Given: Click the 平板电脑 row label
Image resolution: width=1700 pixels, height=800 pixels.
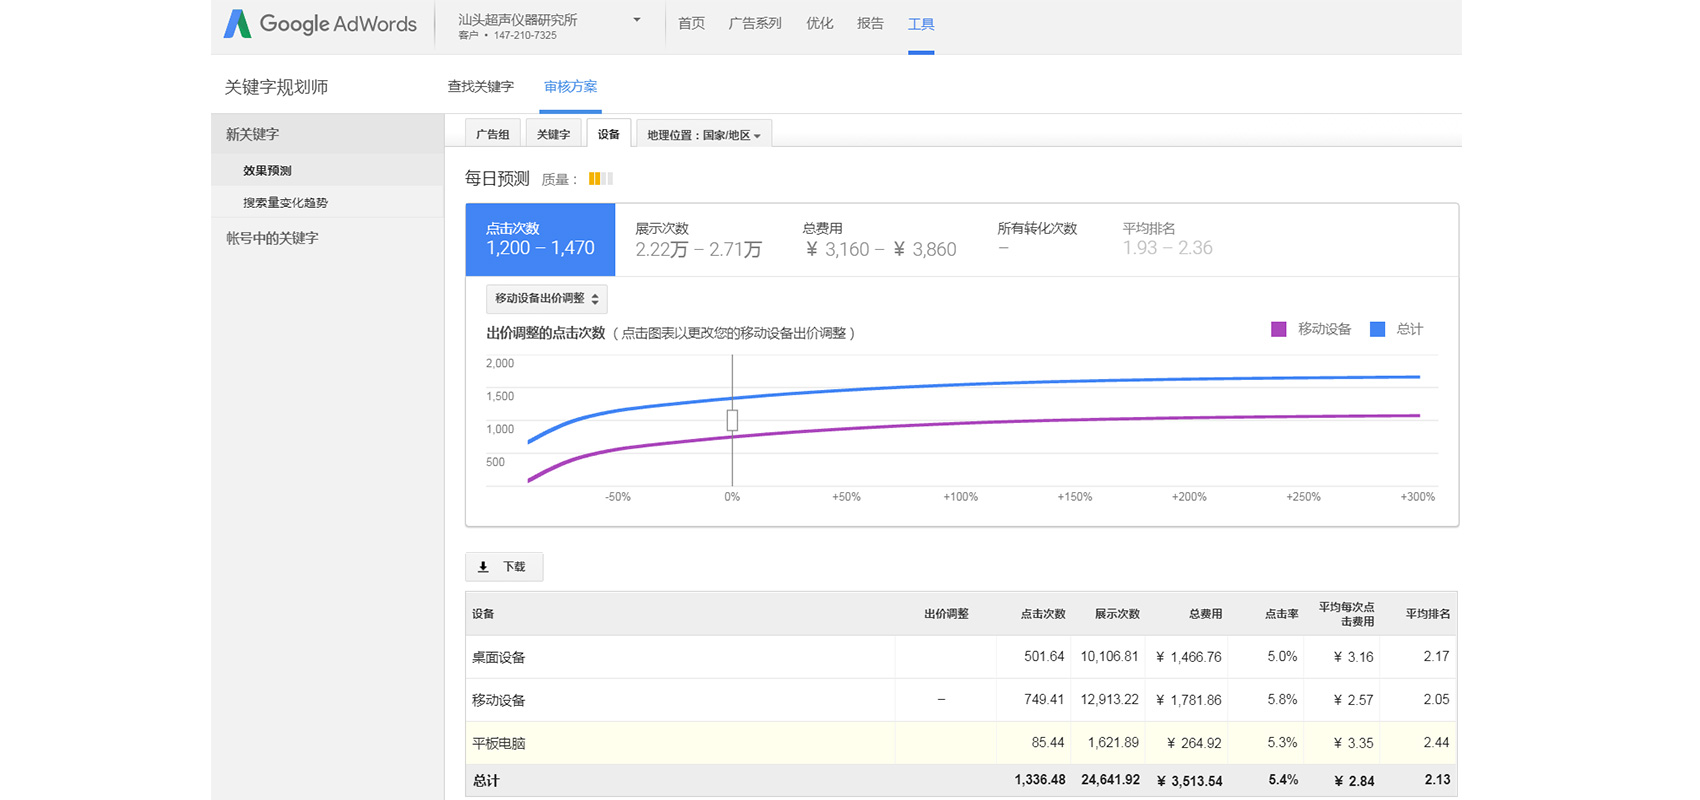Looking at the screenshot, I should (499, 744).
